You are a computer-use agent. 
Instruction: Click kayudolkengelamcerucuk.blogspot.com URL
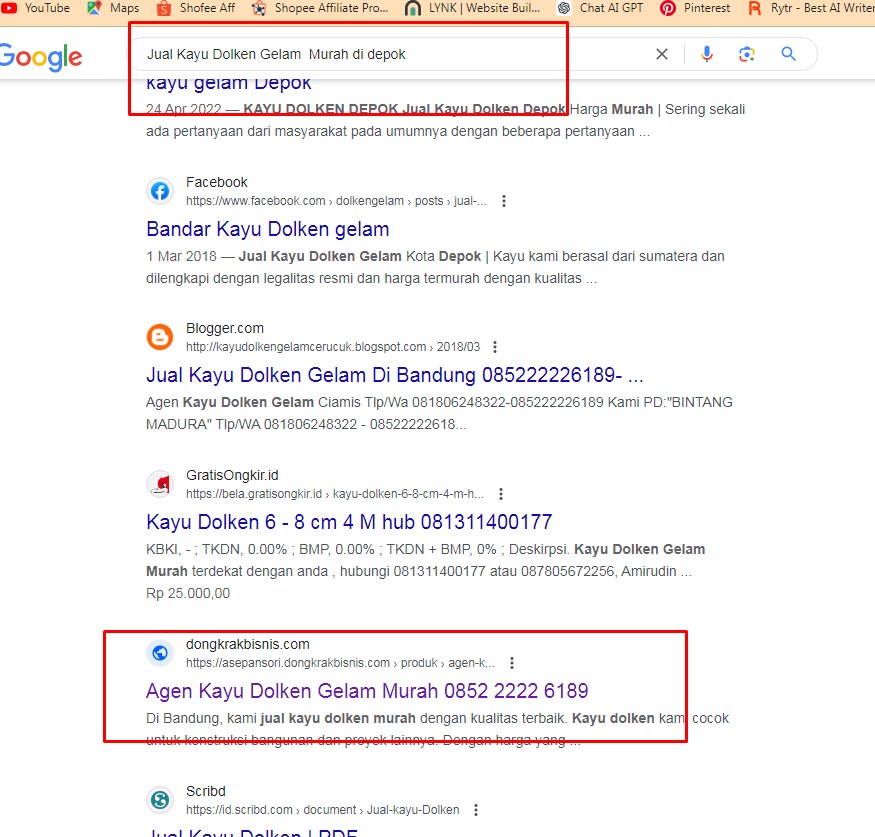point(333,347)
